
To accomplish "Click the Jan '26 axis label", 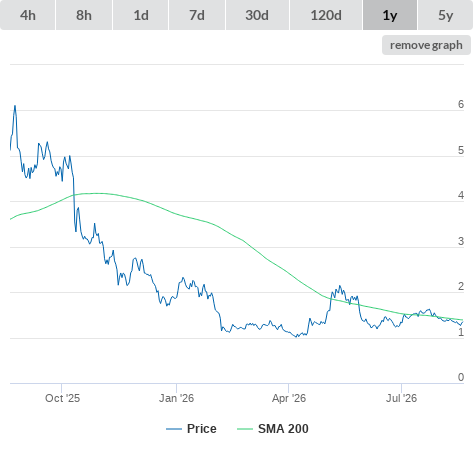I will pos(176,398).
